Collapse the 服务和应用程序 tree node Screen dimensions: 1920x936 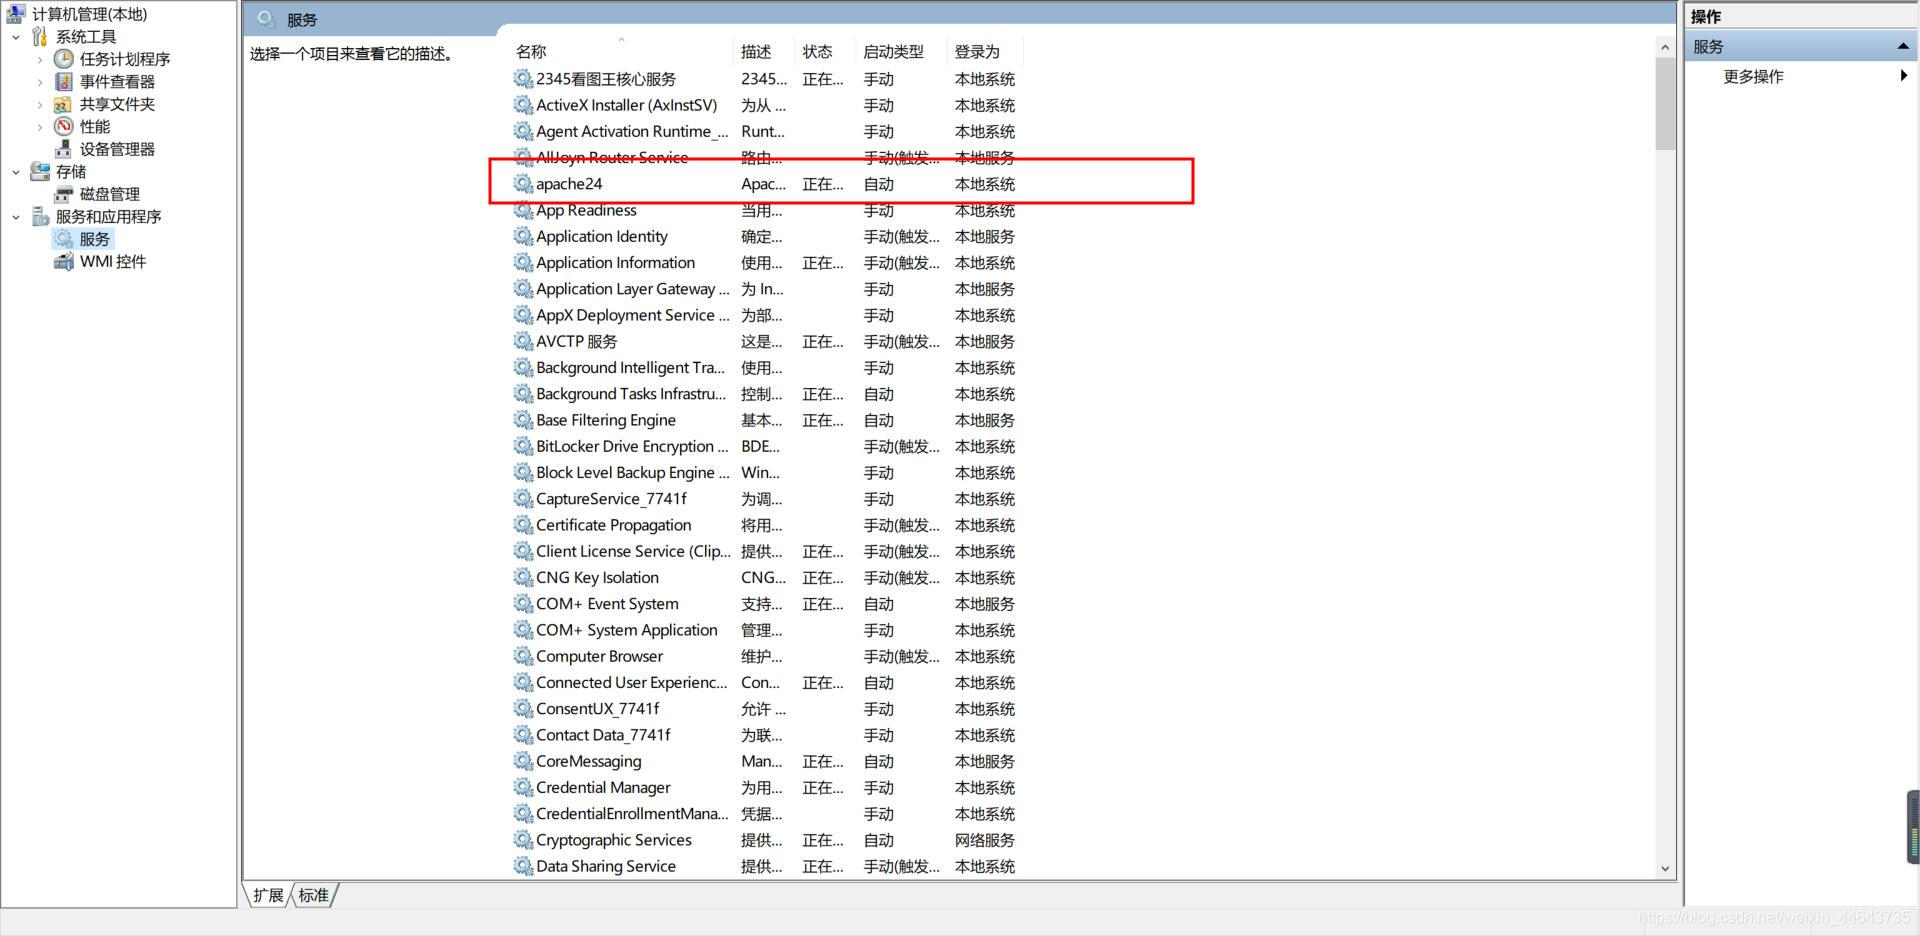click(16, 217)
